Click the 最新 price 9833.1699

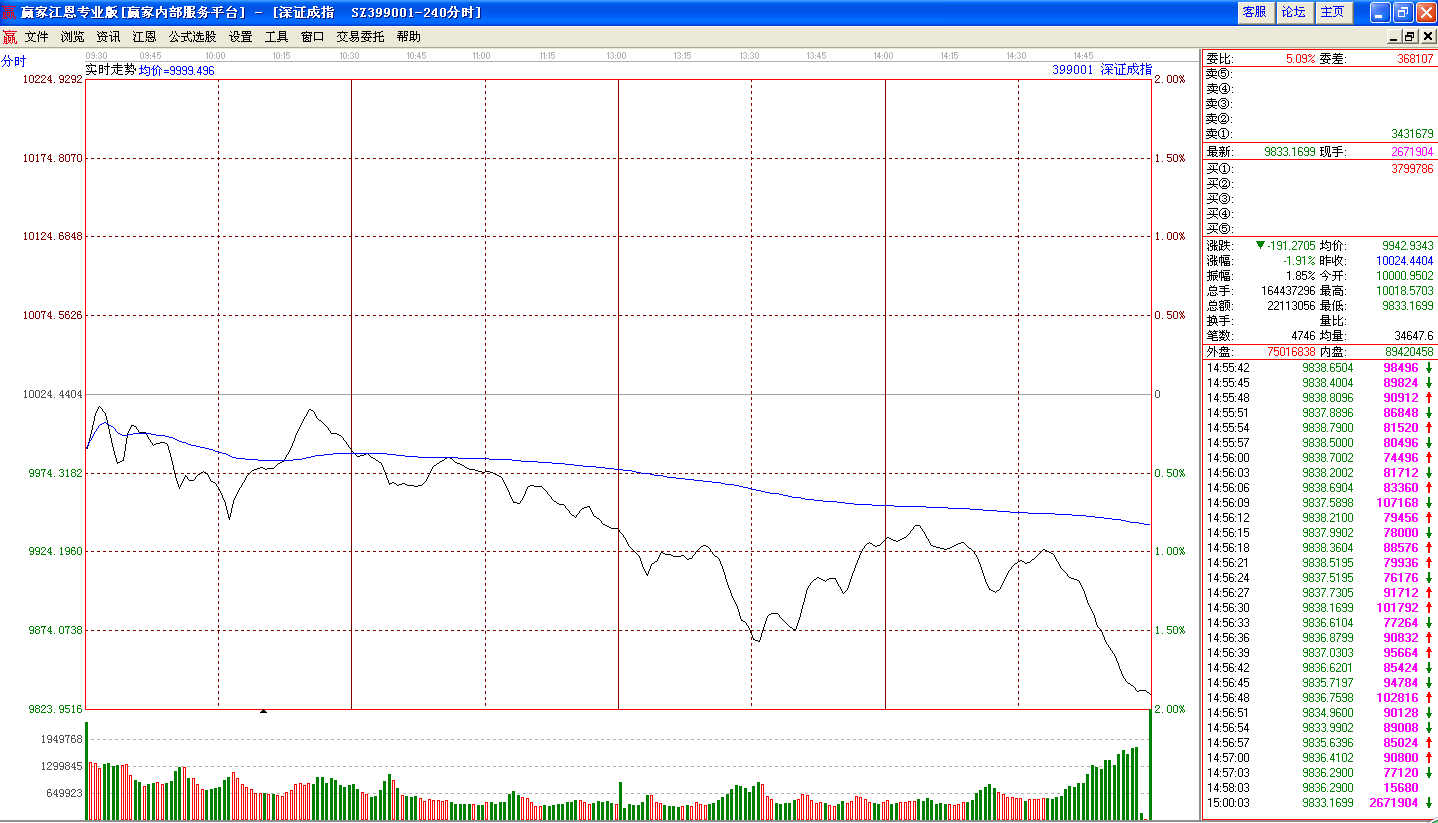[x=1289, y=152]
